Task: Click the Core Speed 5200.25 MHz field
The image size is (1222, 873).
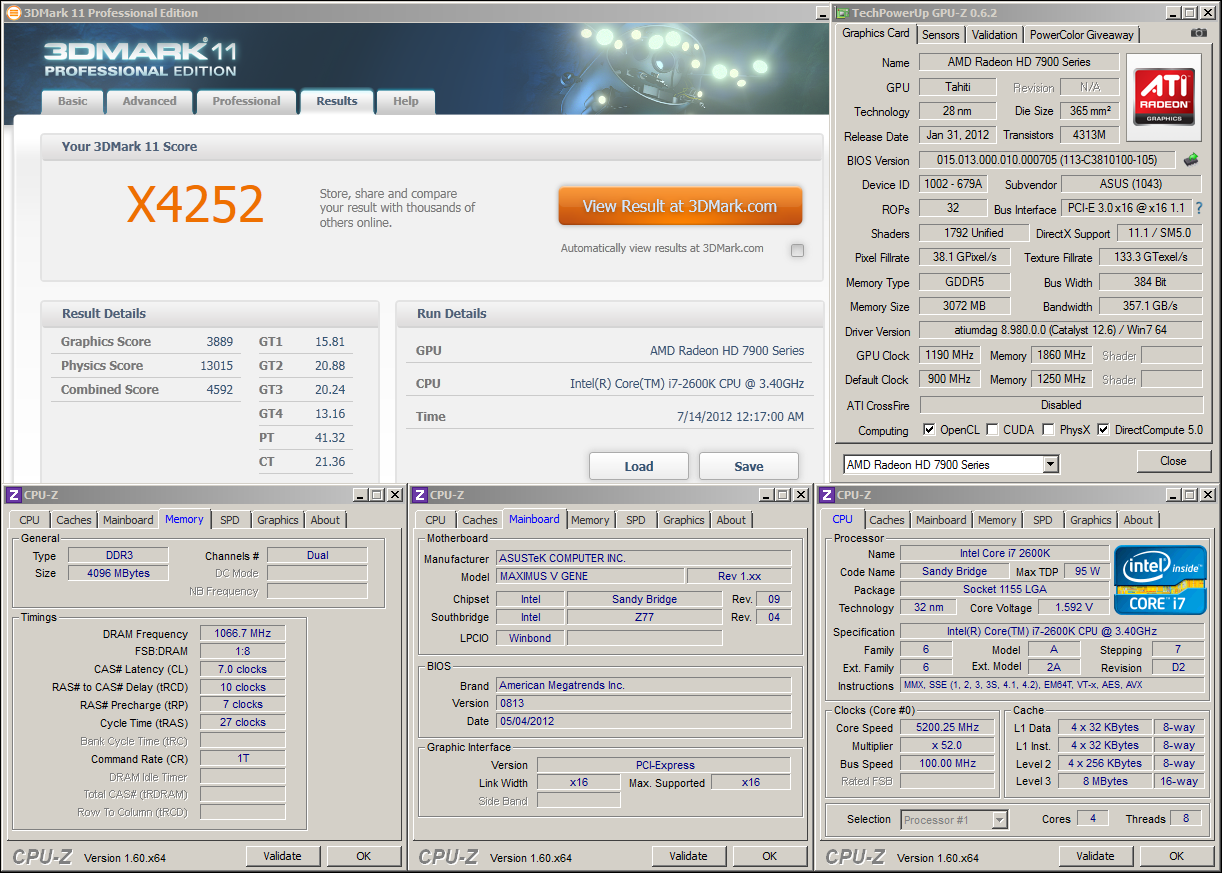Action: [x=947, y=728]
